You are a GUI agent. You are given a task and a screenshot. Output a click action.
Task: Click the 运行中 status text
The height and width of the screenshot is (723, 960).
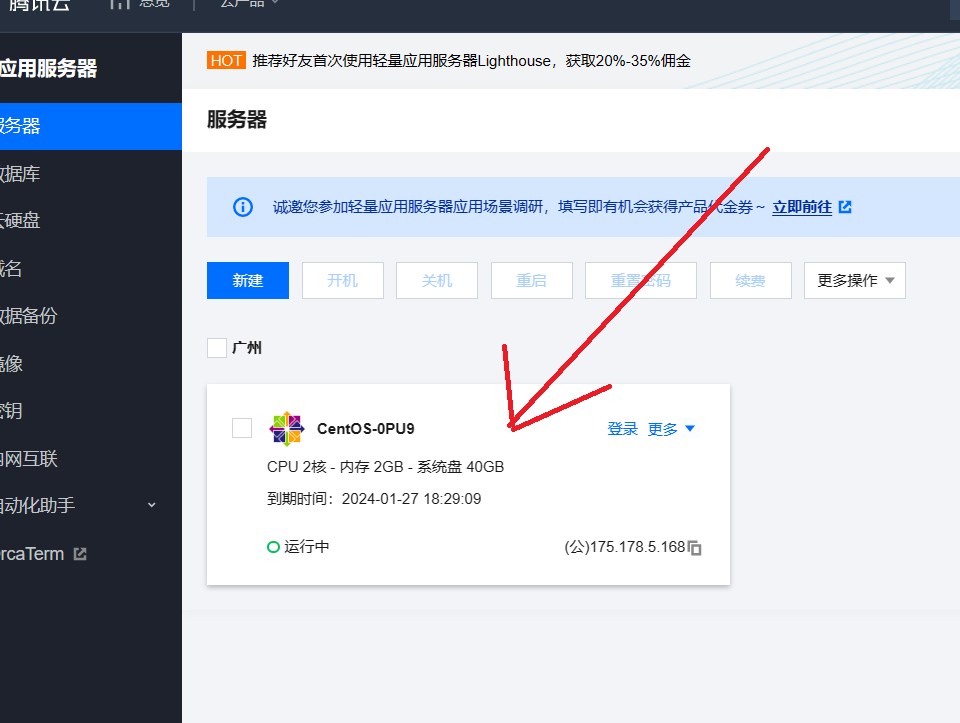click(x=307, y=547)
